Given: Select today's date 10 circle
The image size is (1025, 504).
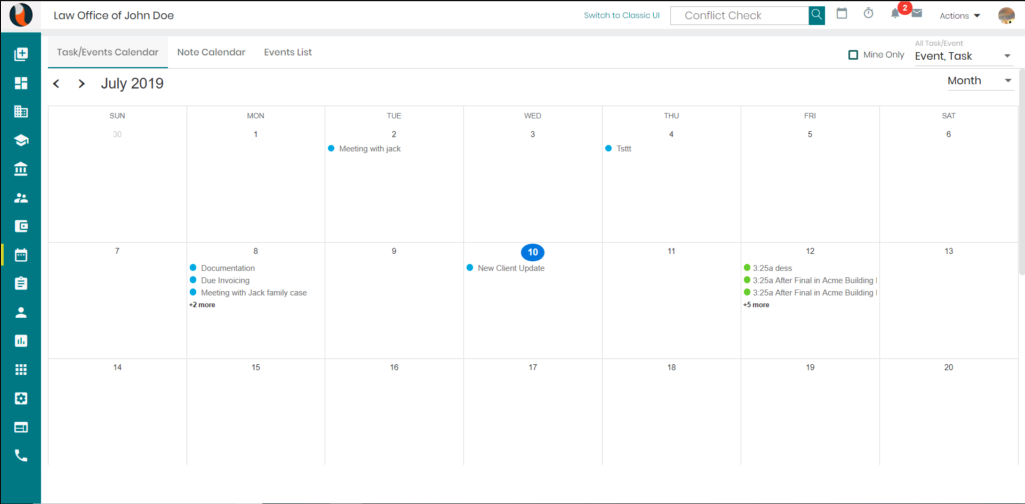Looking at the screenshot, I should click(533, 252).
